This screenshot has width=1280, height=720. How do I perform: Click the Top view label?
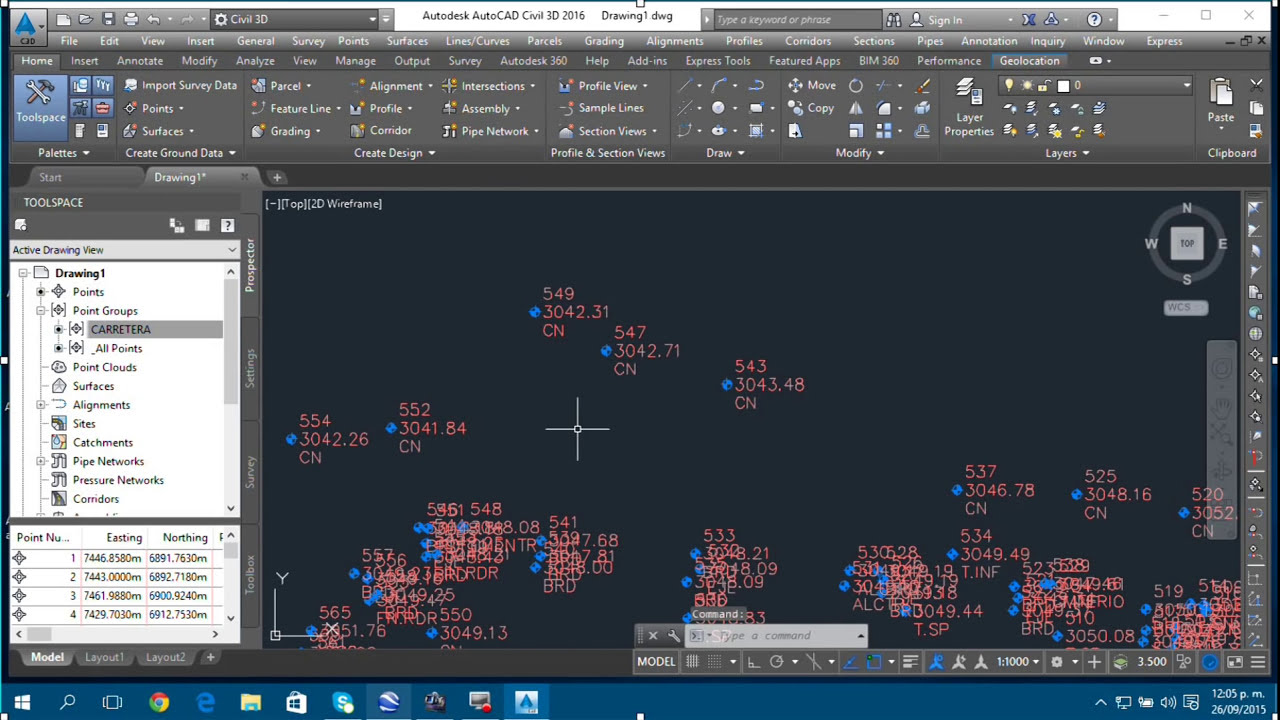(294, 204)
